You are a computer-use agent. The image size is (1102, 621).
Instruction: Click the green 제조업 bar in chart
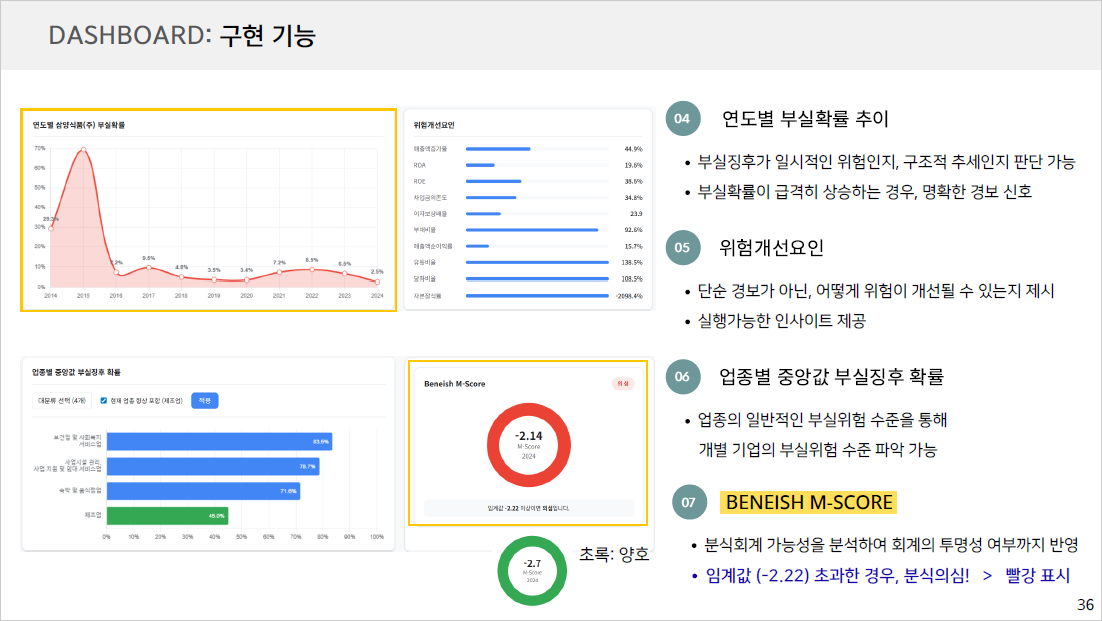click(167, 516)
